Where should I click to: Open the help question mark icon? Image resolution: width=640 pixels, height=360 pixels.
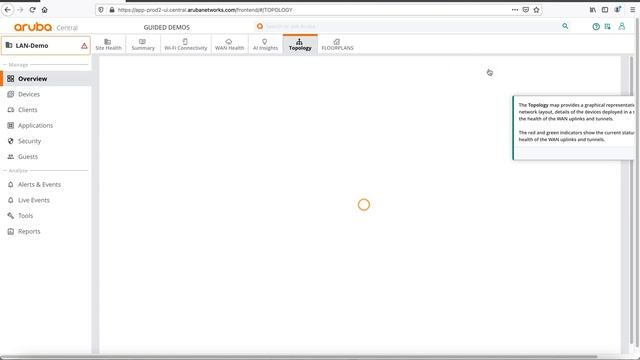click(596, 27)
